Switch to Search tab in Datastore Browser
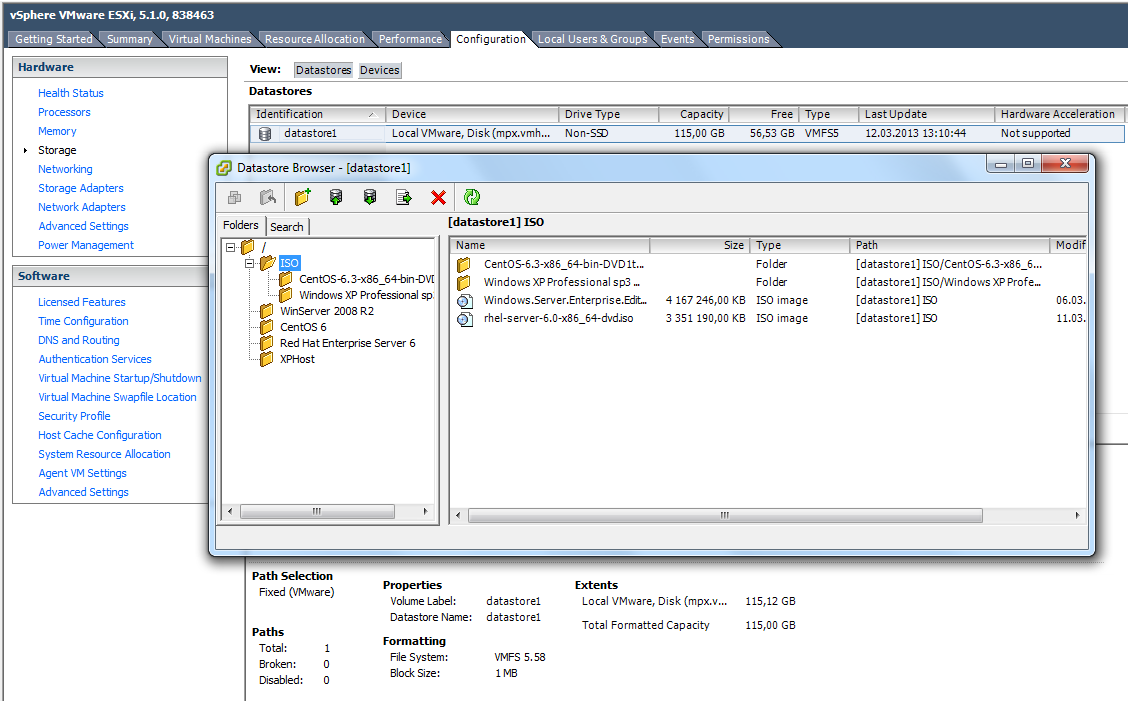This screenshot has height=701, width=1128. click(287, 227)
